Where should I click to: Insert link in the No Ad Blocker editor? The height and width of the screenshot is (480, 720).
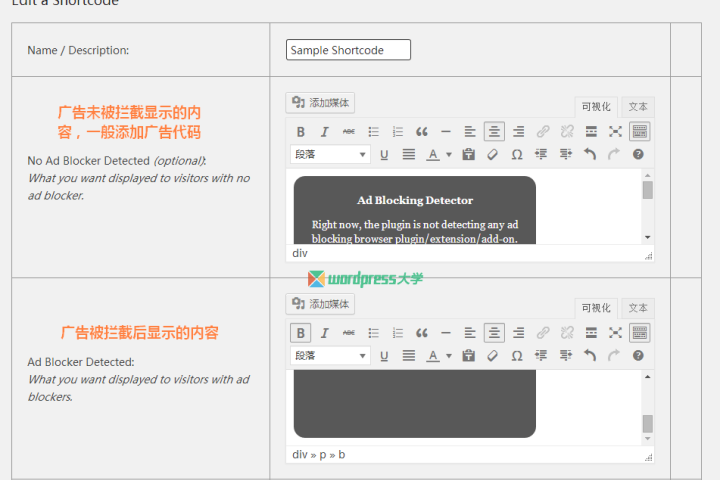click(543, 132)
